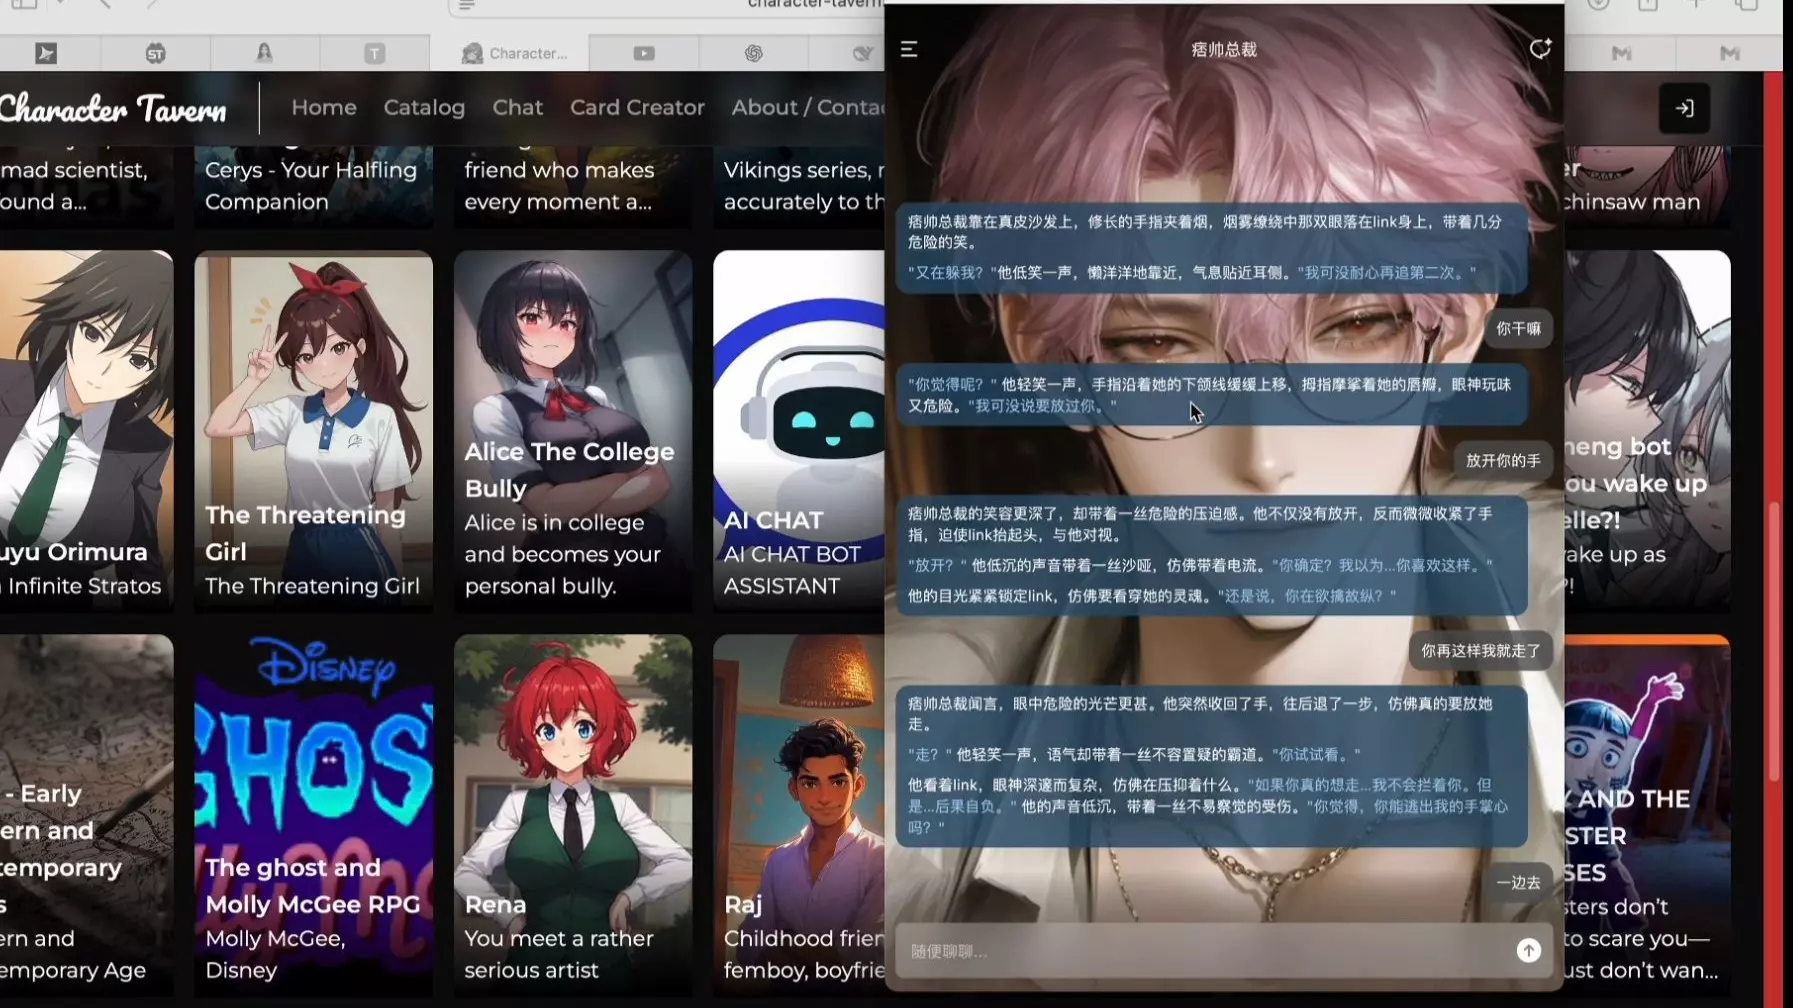Select the active Character... browser tab
The width and height of the screenshot is (1793, 1008).
point(510,53)
